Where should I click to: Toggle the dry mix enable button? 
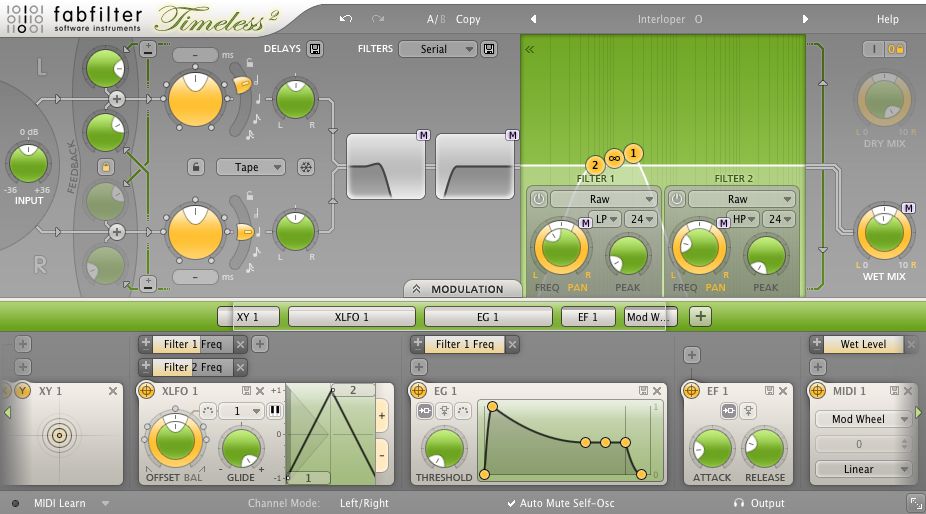874,49
